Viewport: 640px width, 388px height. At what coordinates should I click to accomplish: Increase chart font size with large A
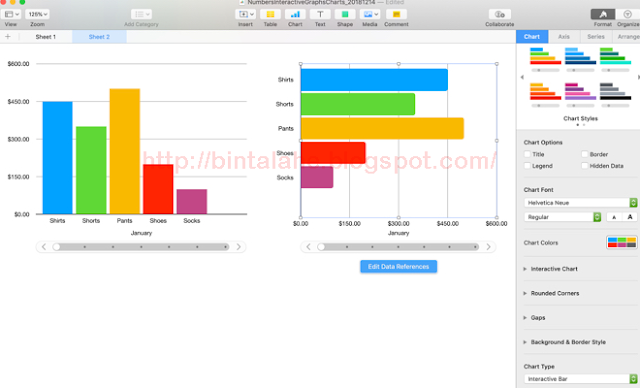click(x=630, y=217)
